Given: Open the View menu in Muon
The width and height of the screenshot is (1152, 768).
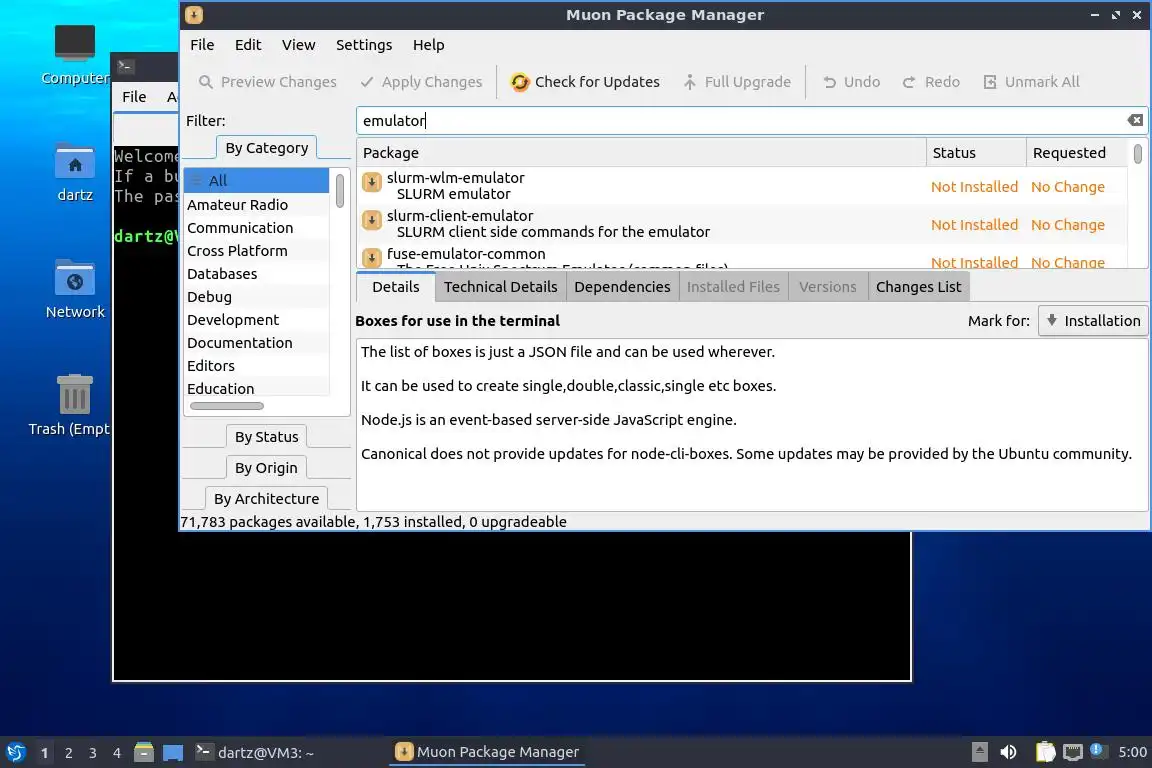Looking at the screenshot, I should tap(298, 45).
